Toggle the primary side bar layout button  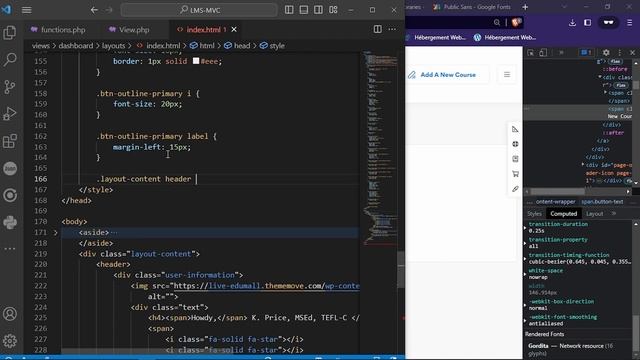pos(289,10)
